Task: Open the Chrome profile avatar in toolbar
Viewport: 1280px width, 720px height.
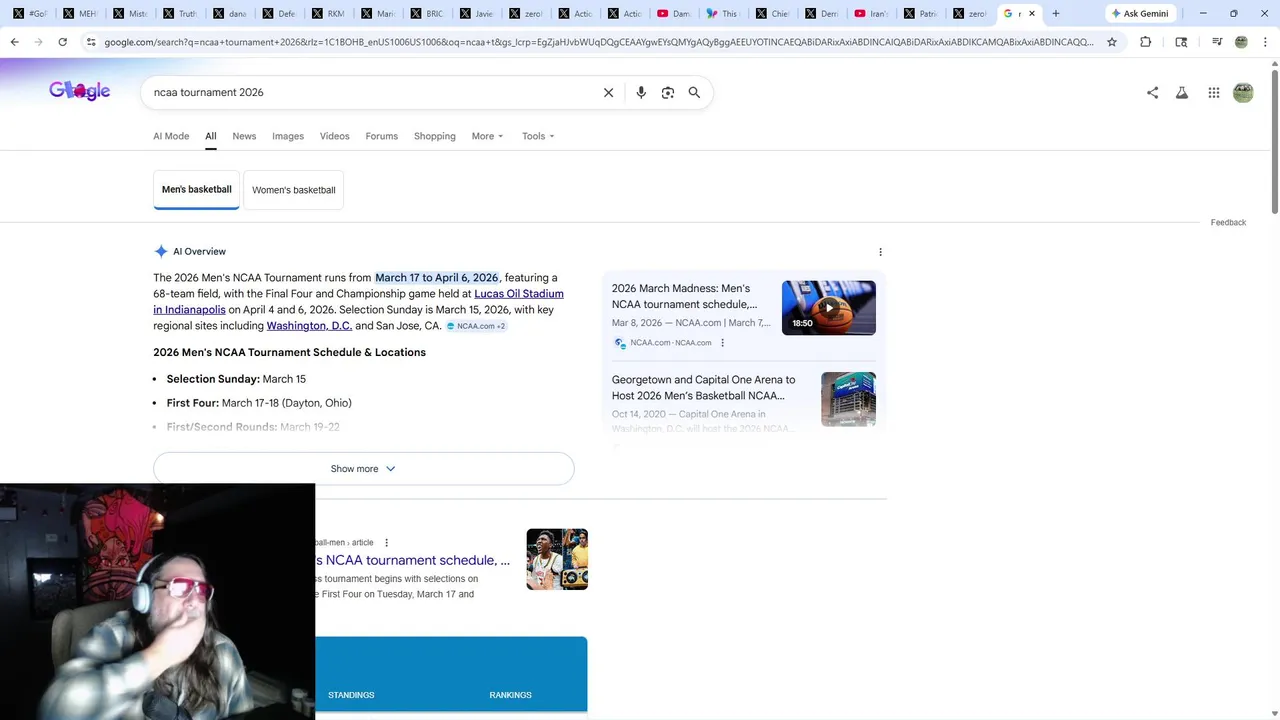Action: click(1241, 42)
